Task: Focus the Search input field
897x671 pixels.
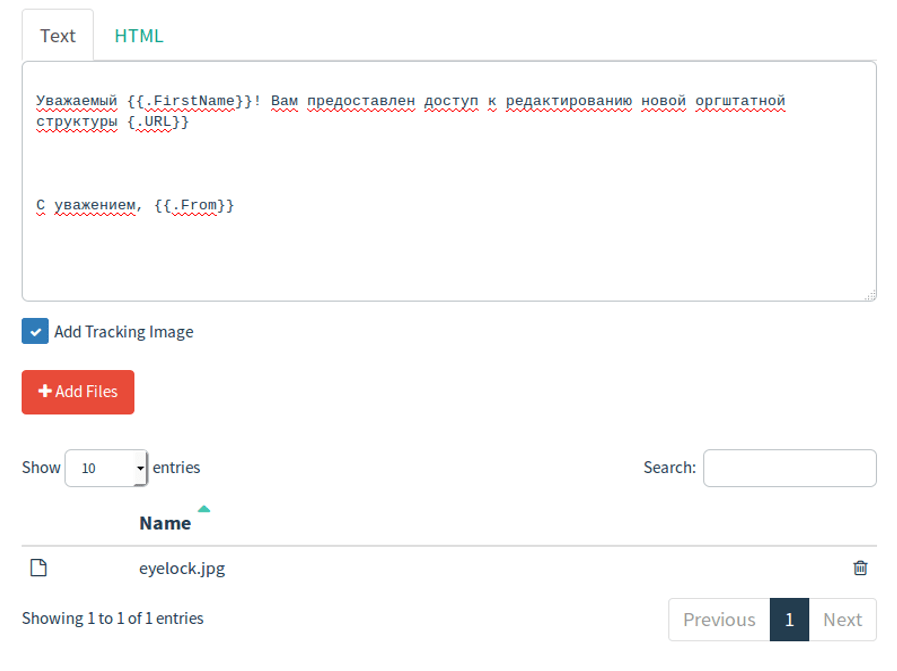Action: tap(789, 468)
